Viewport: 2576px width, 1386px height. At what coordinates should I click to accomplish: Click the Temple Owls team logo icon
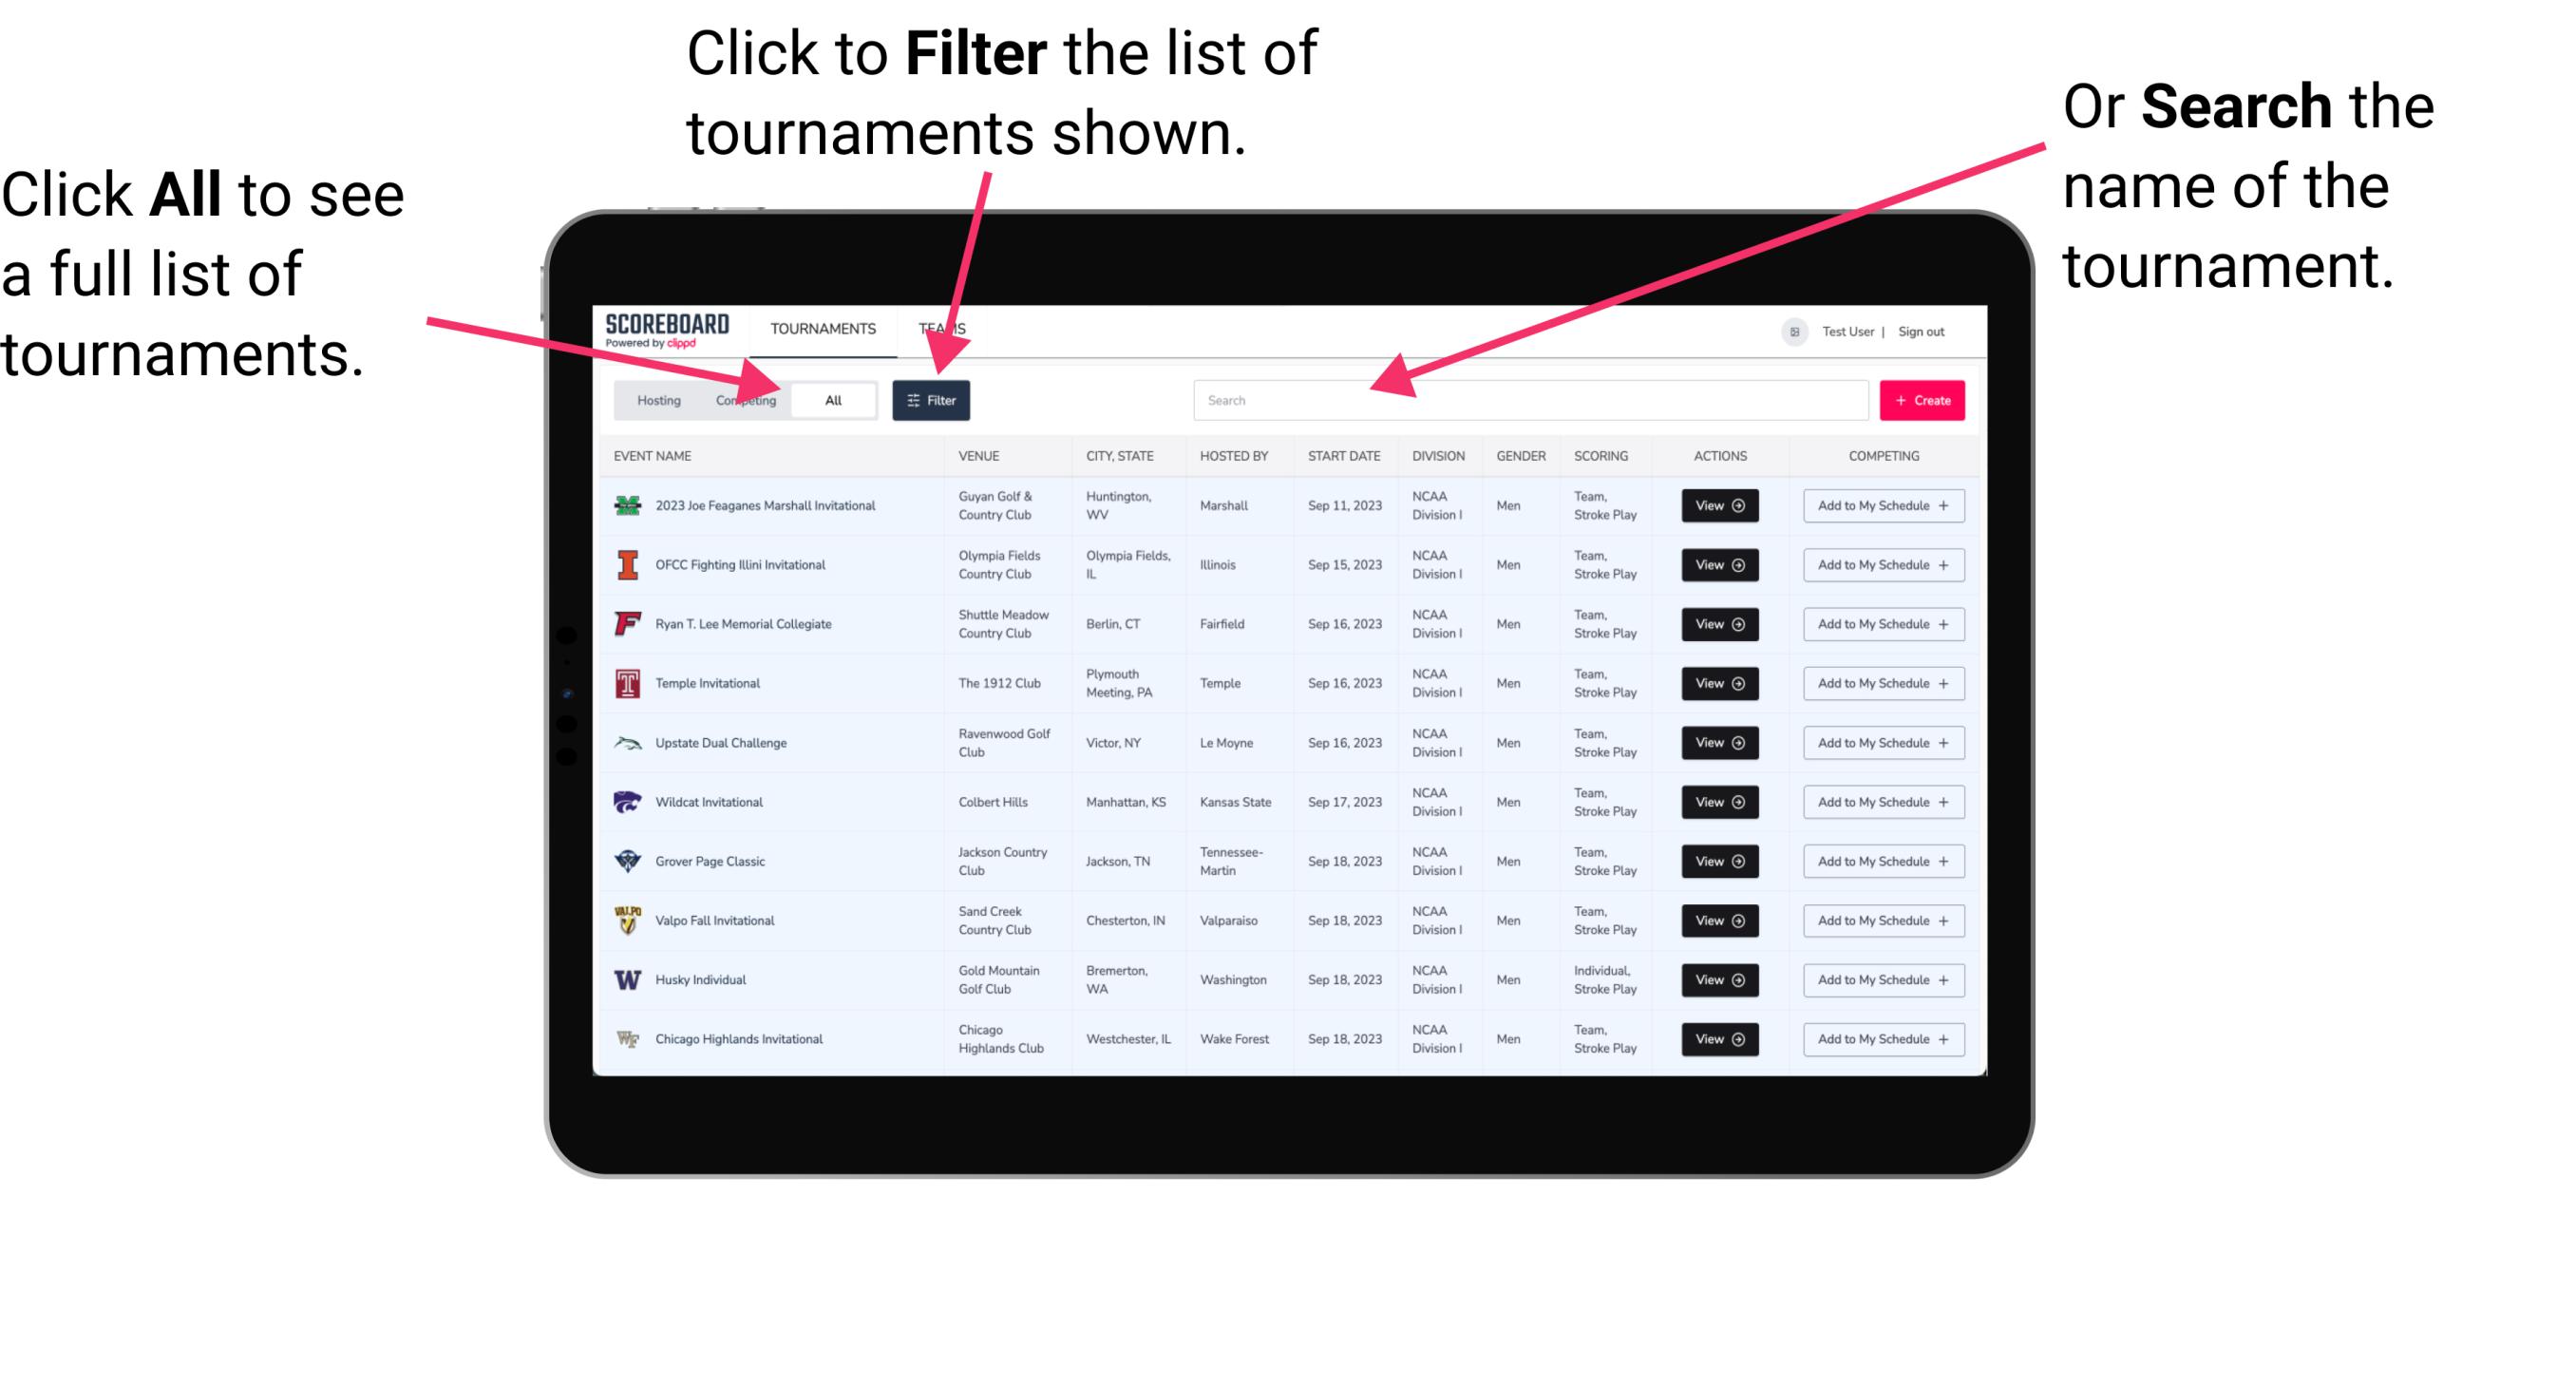[x=624, y=683]
